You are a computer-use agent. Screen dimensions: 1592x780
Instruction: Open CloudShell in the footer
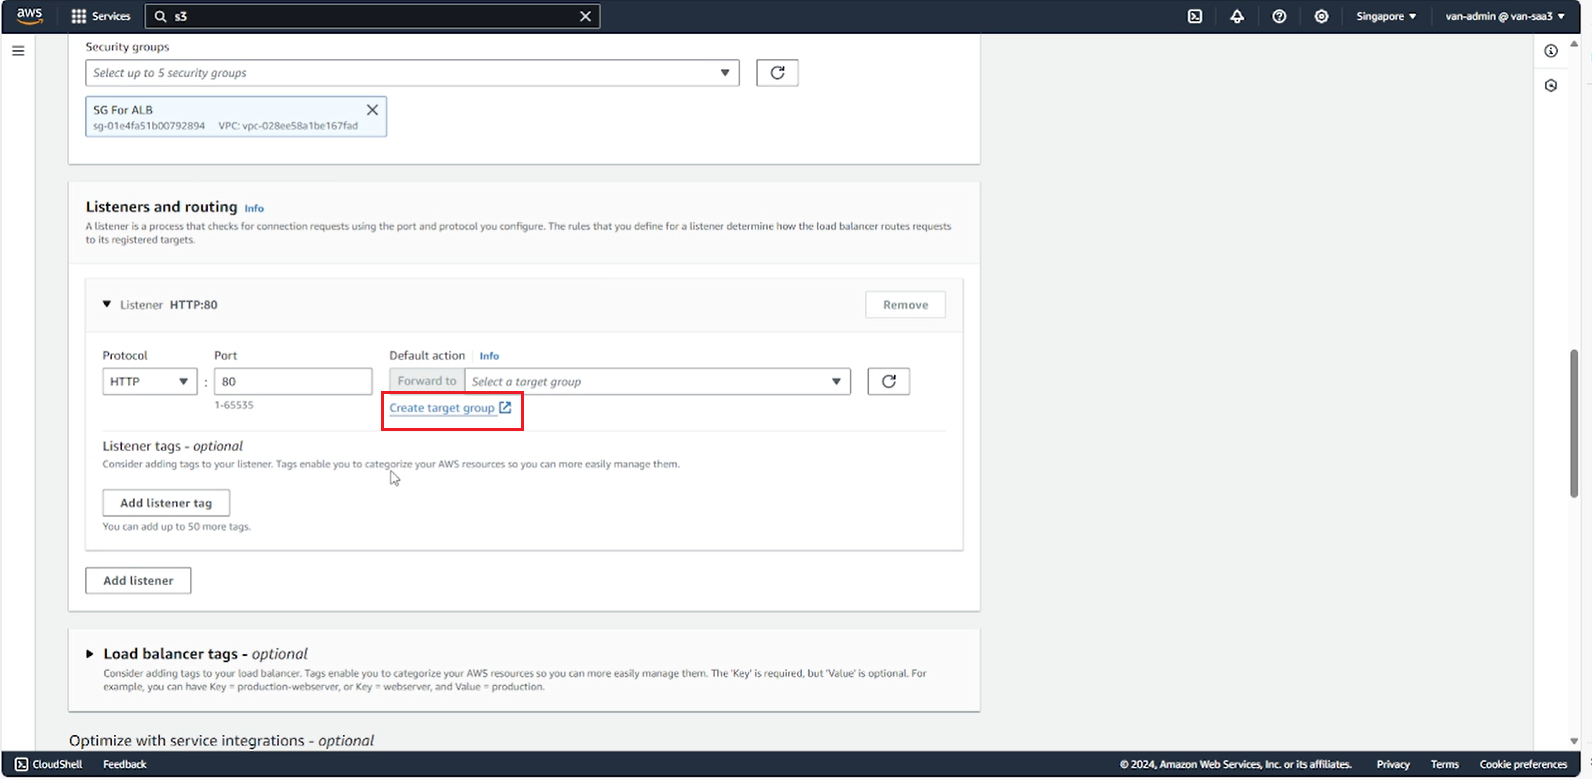49,764
